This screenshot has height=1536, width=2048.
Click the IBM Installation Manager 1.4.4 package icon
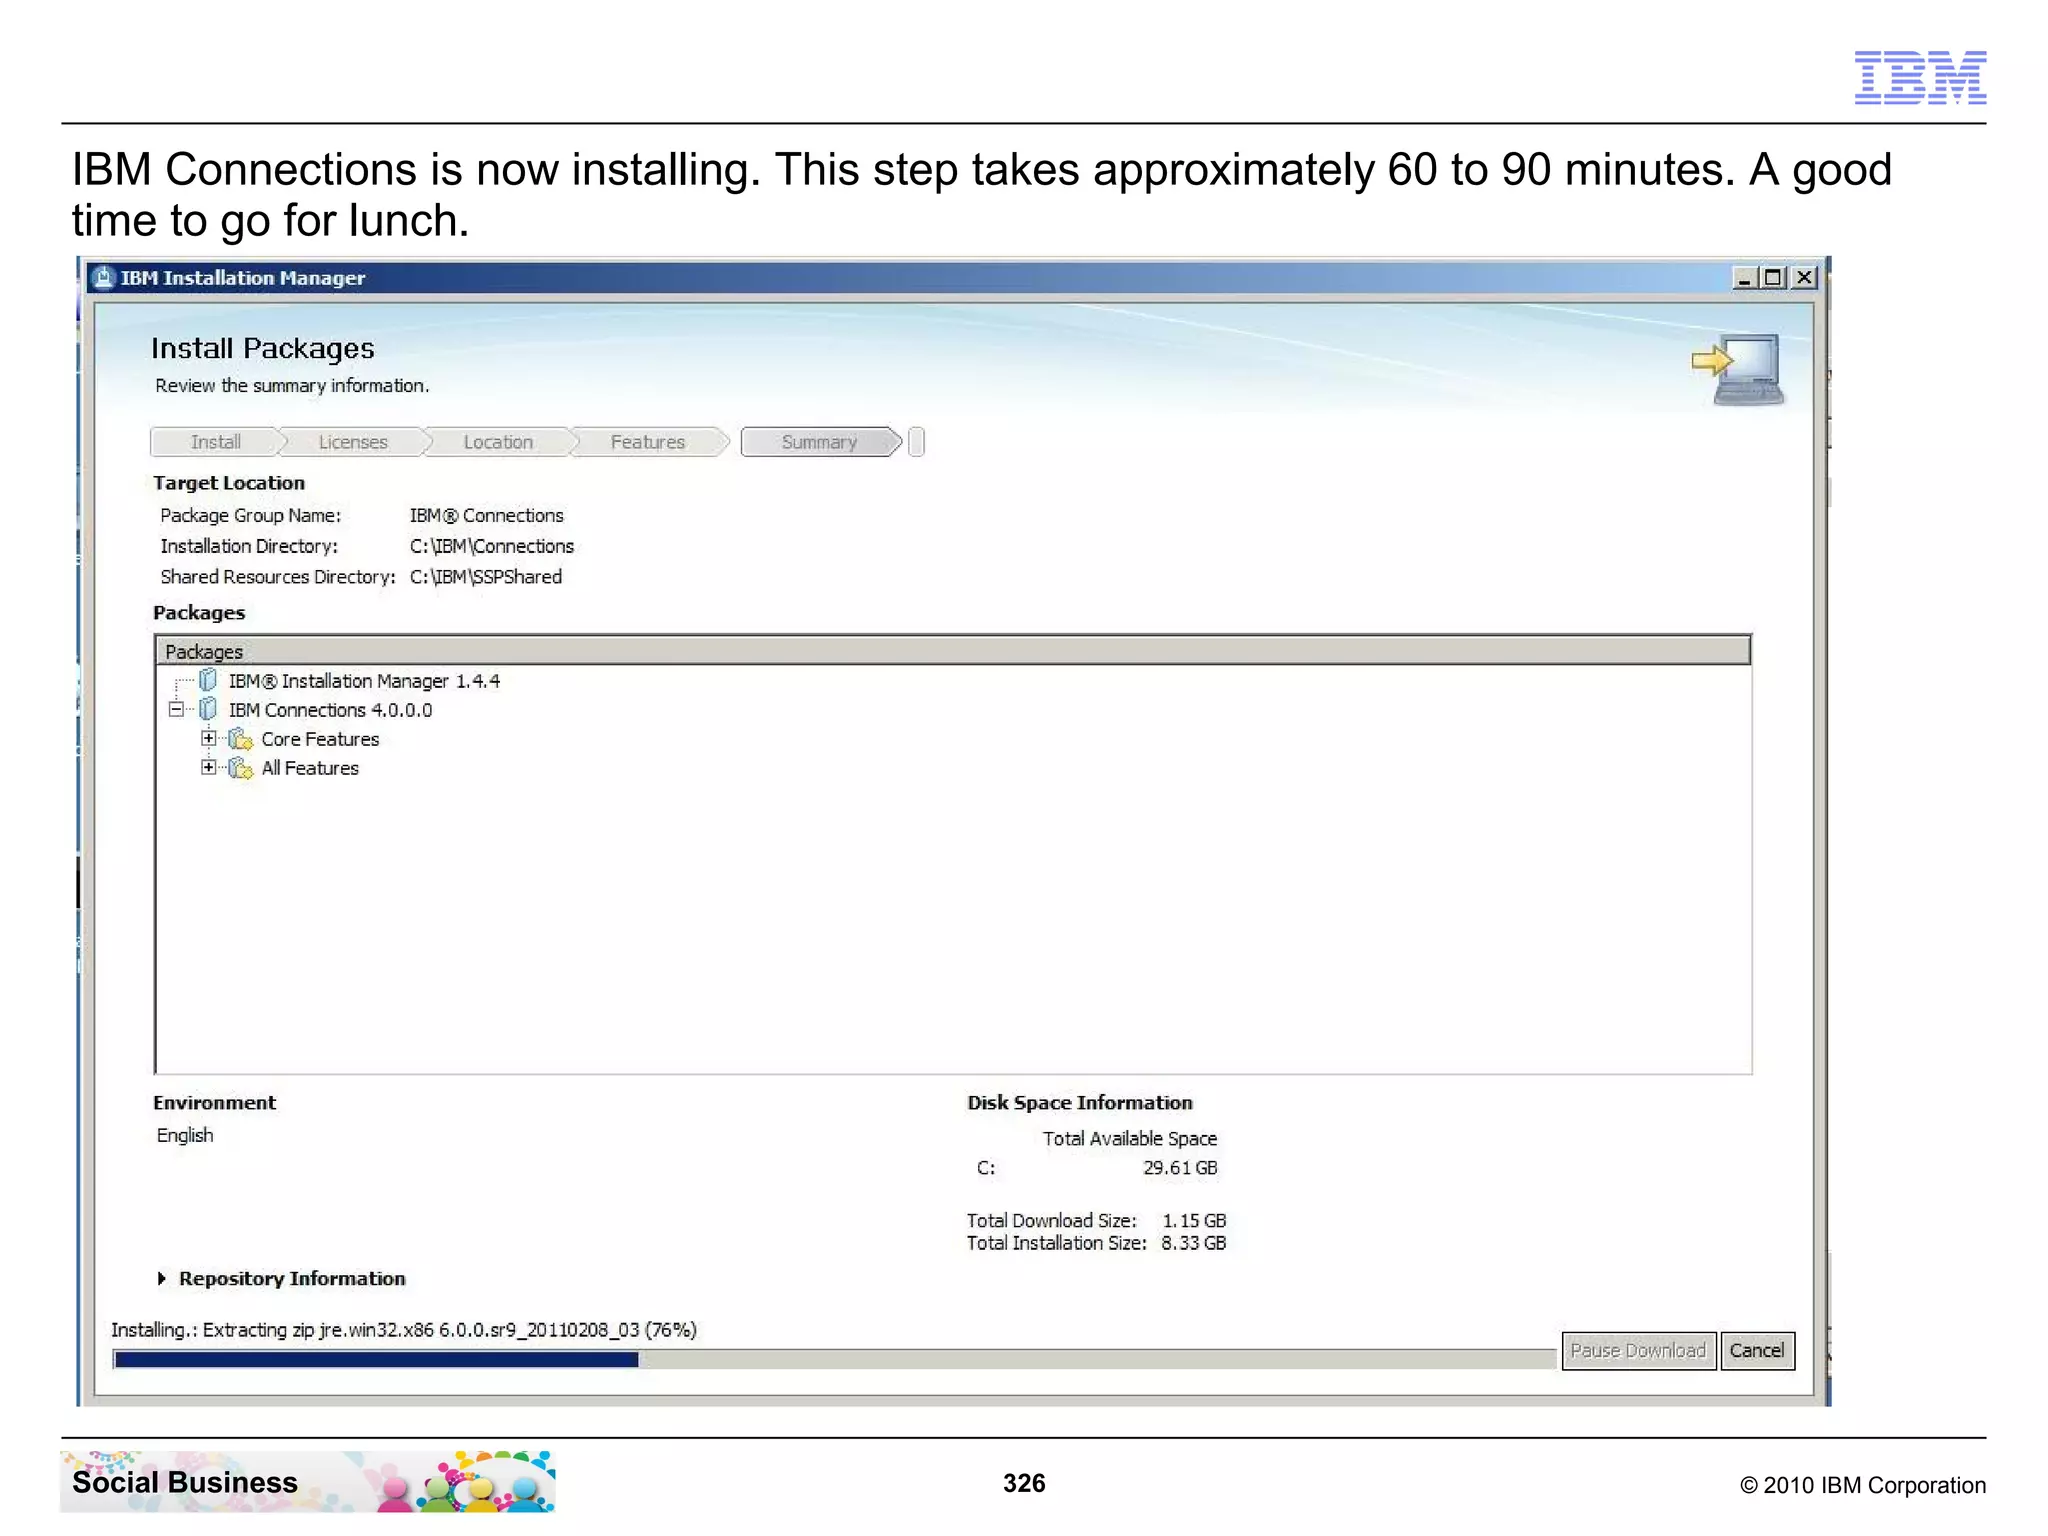[208, 680]
